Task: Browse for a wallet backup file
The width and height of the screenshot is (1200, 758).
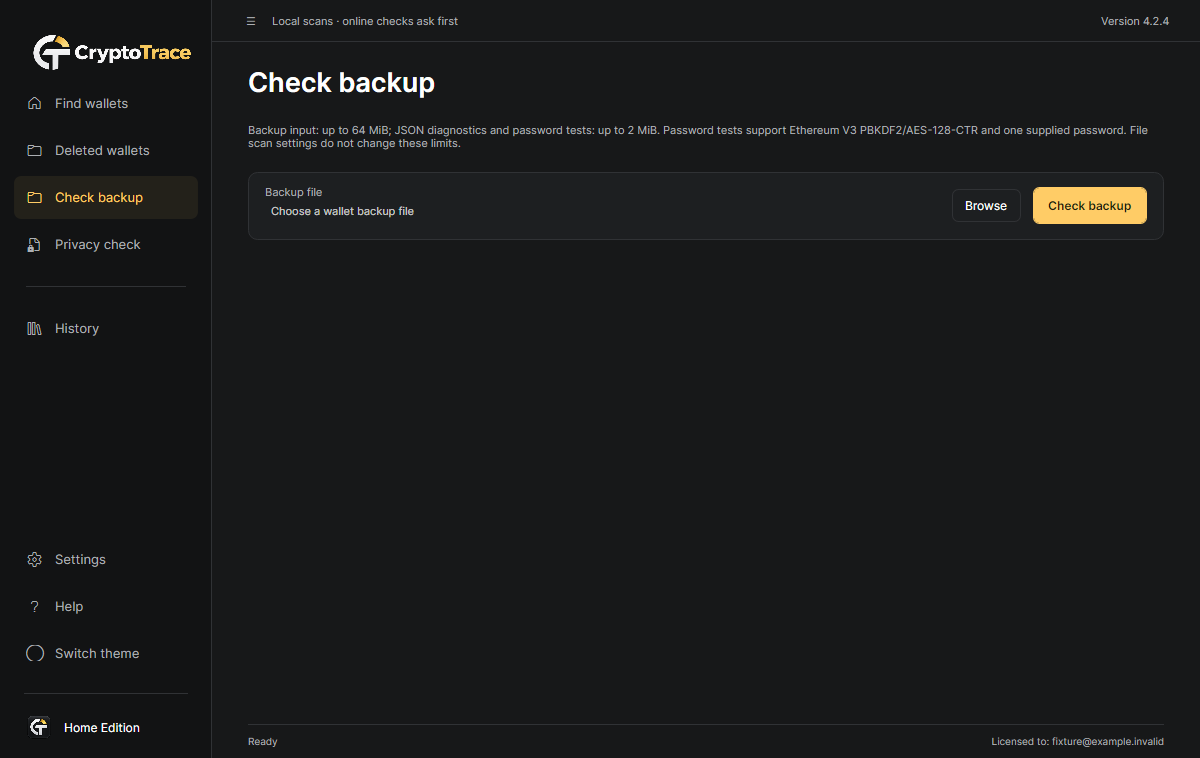Action: (986, 205)
